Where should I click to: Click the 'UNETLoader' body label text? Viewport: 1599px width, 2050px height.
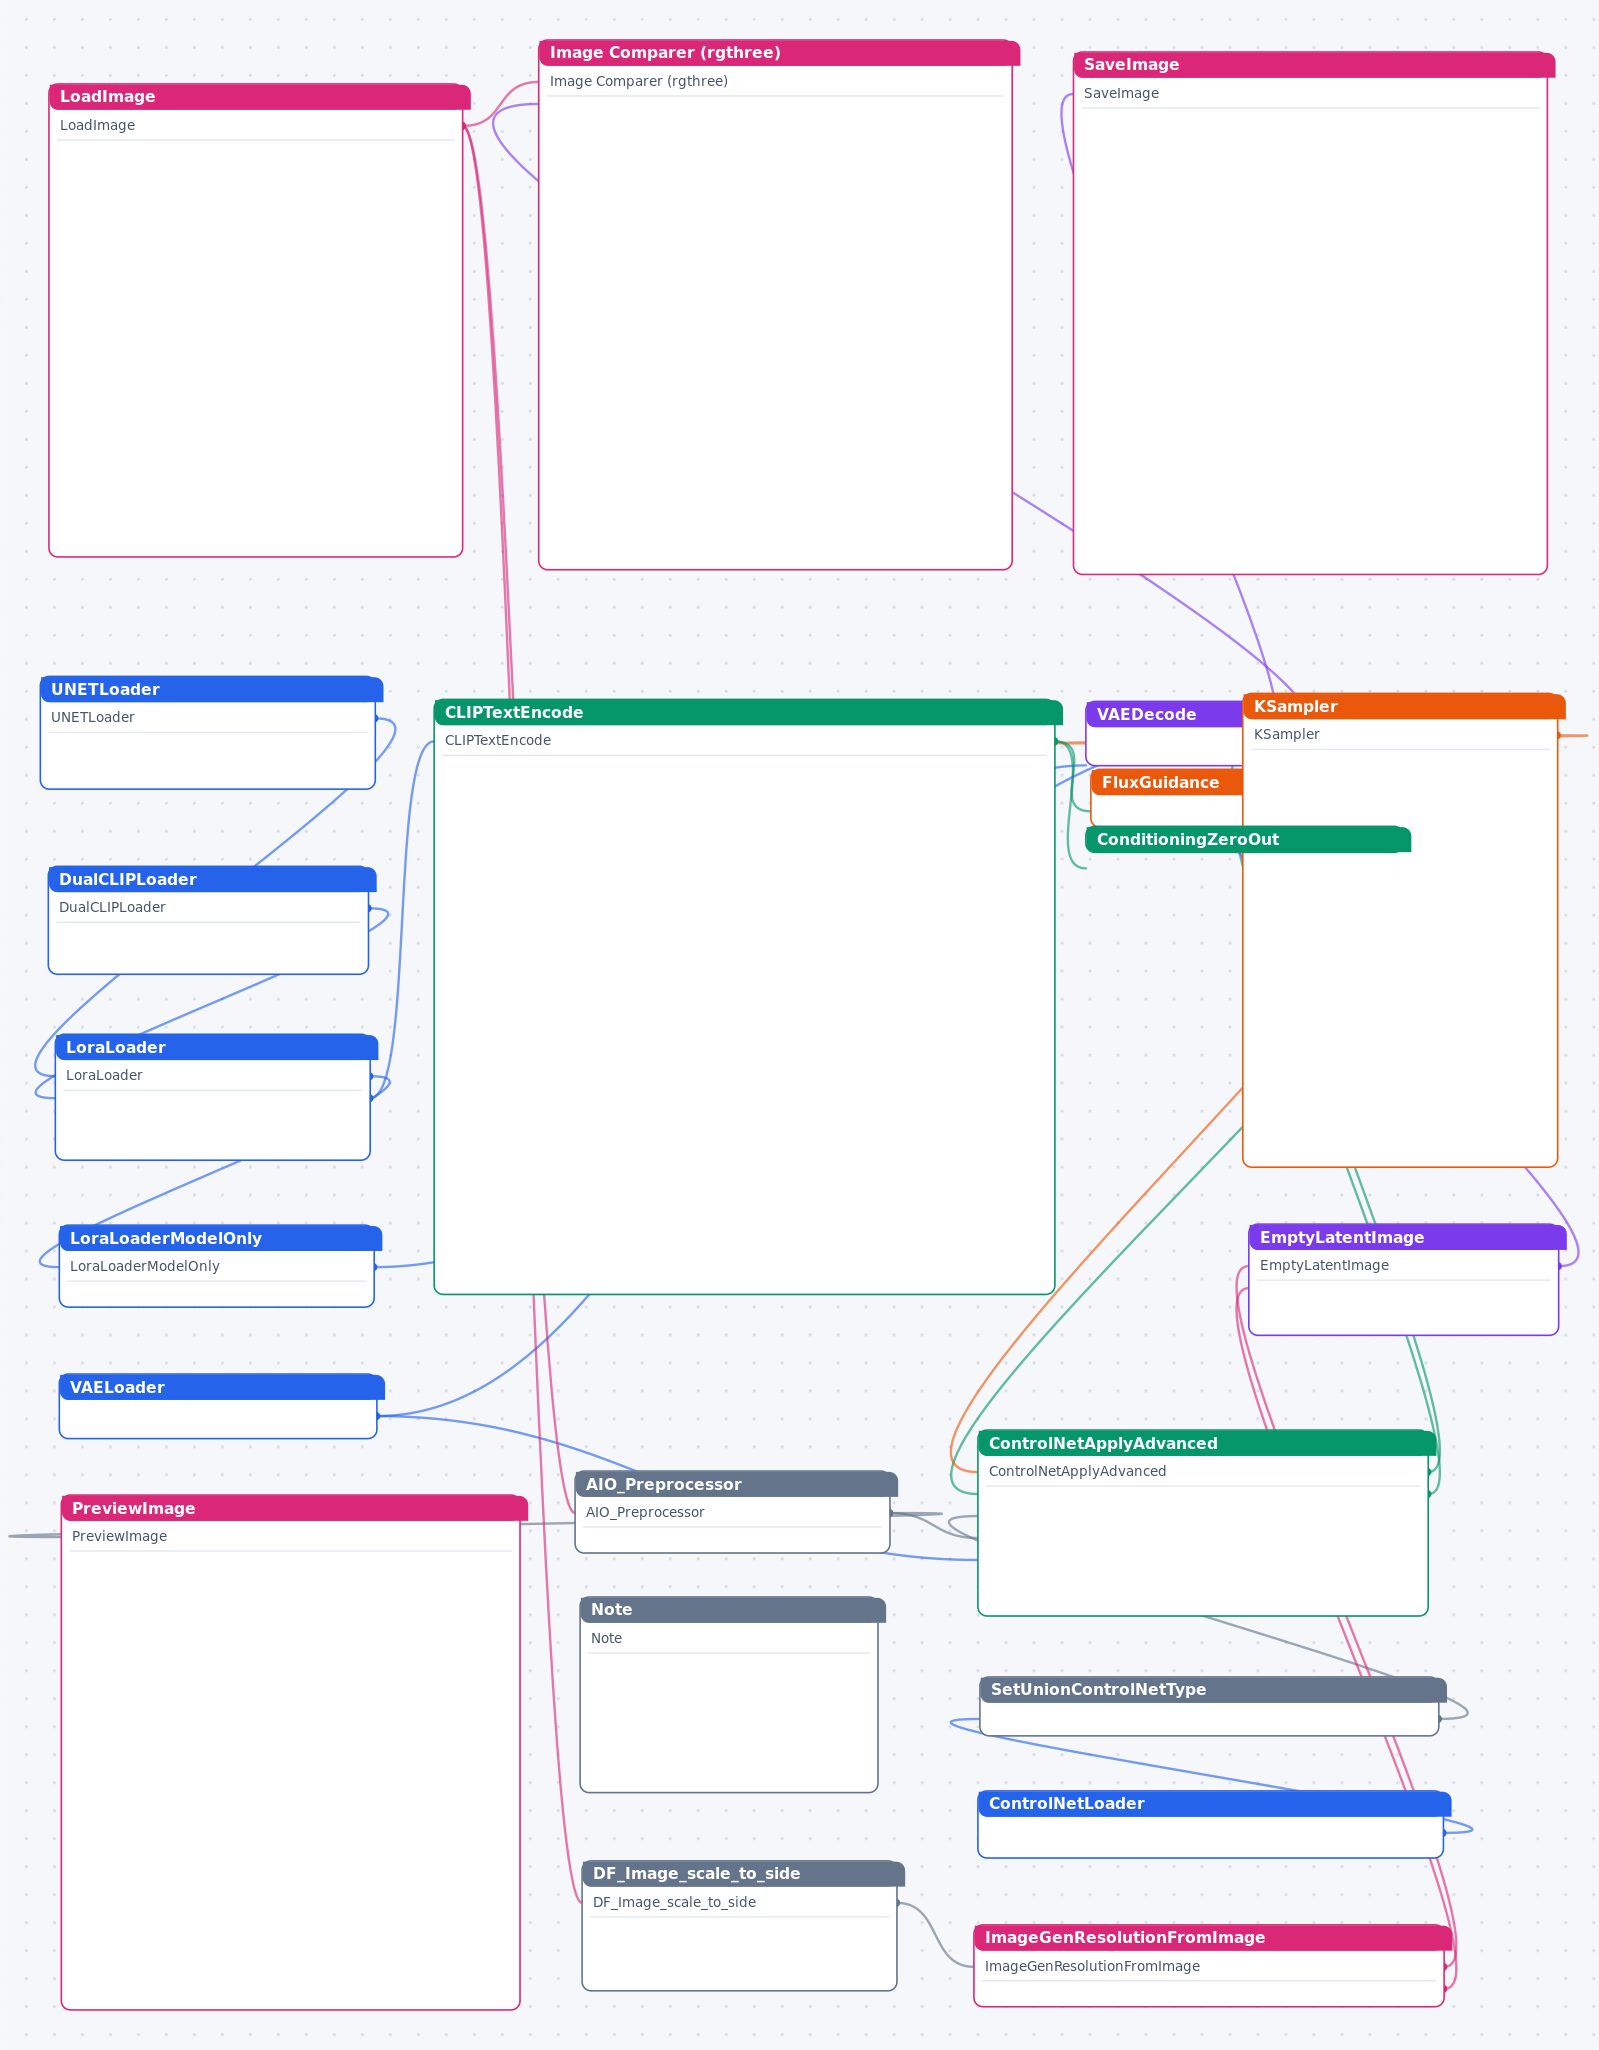(92, 718)
